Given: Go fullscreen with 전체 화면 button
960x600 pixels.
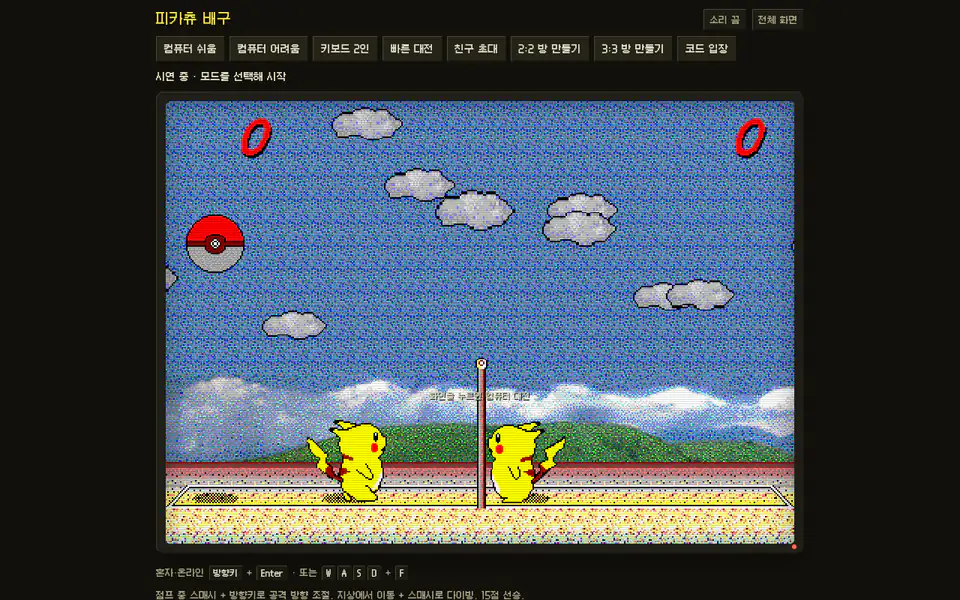Looking at the screenshot, I should 778,20.
